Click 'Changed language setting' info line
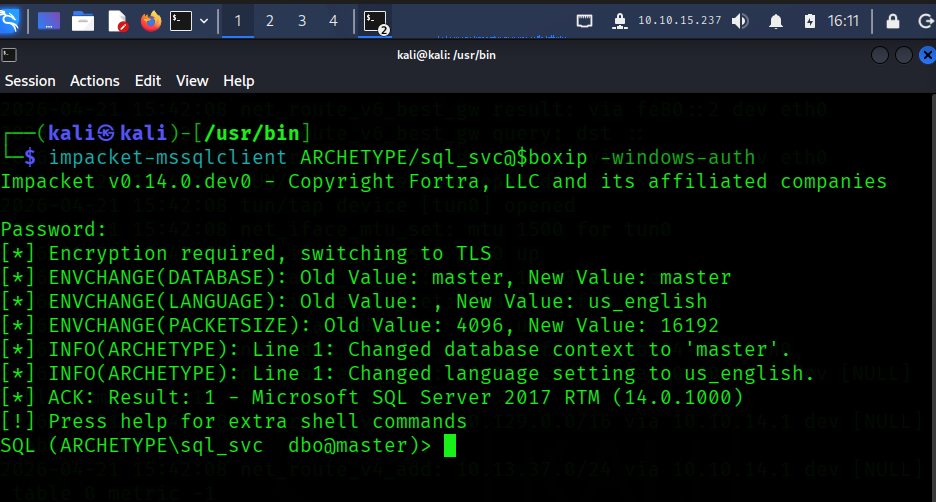The image size is (936, 502). point(408,373)
